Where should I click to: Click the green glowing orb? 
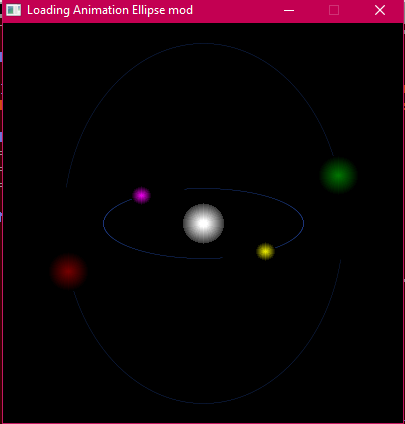click(339, 175)
